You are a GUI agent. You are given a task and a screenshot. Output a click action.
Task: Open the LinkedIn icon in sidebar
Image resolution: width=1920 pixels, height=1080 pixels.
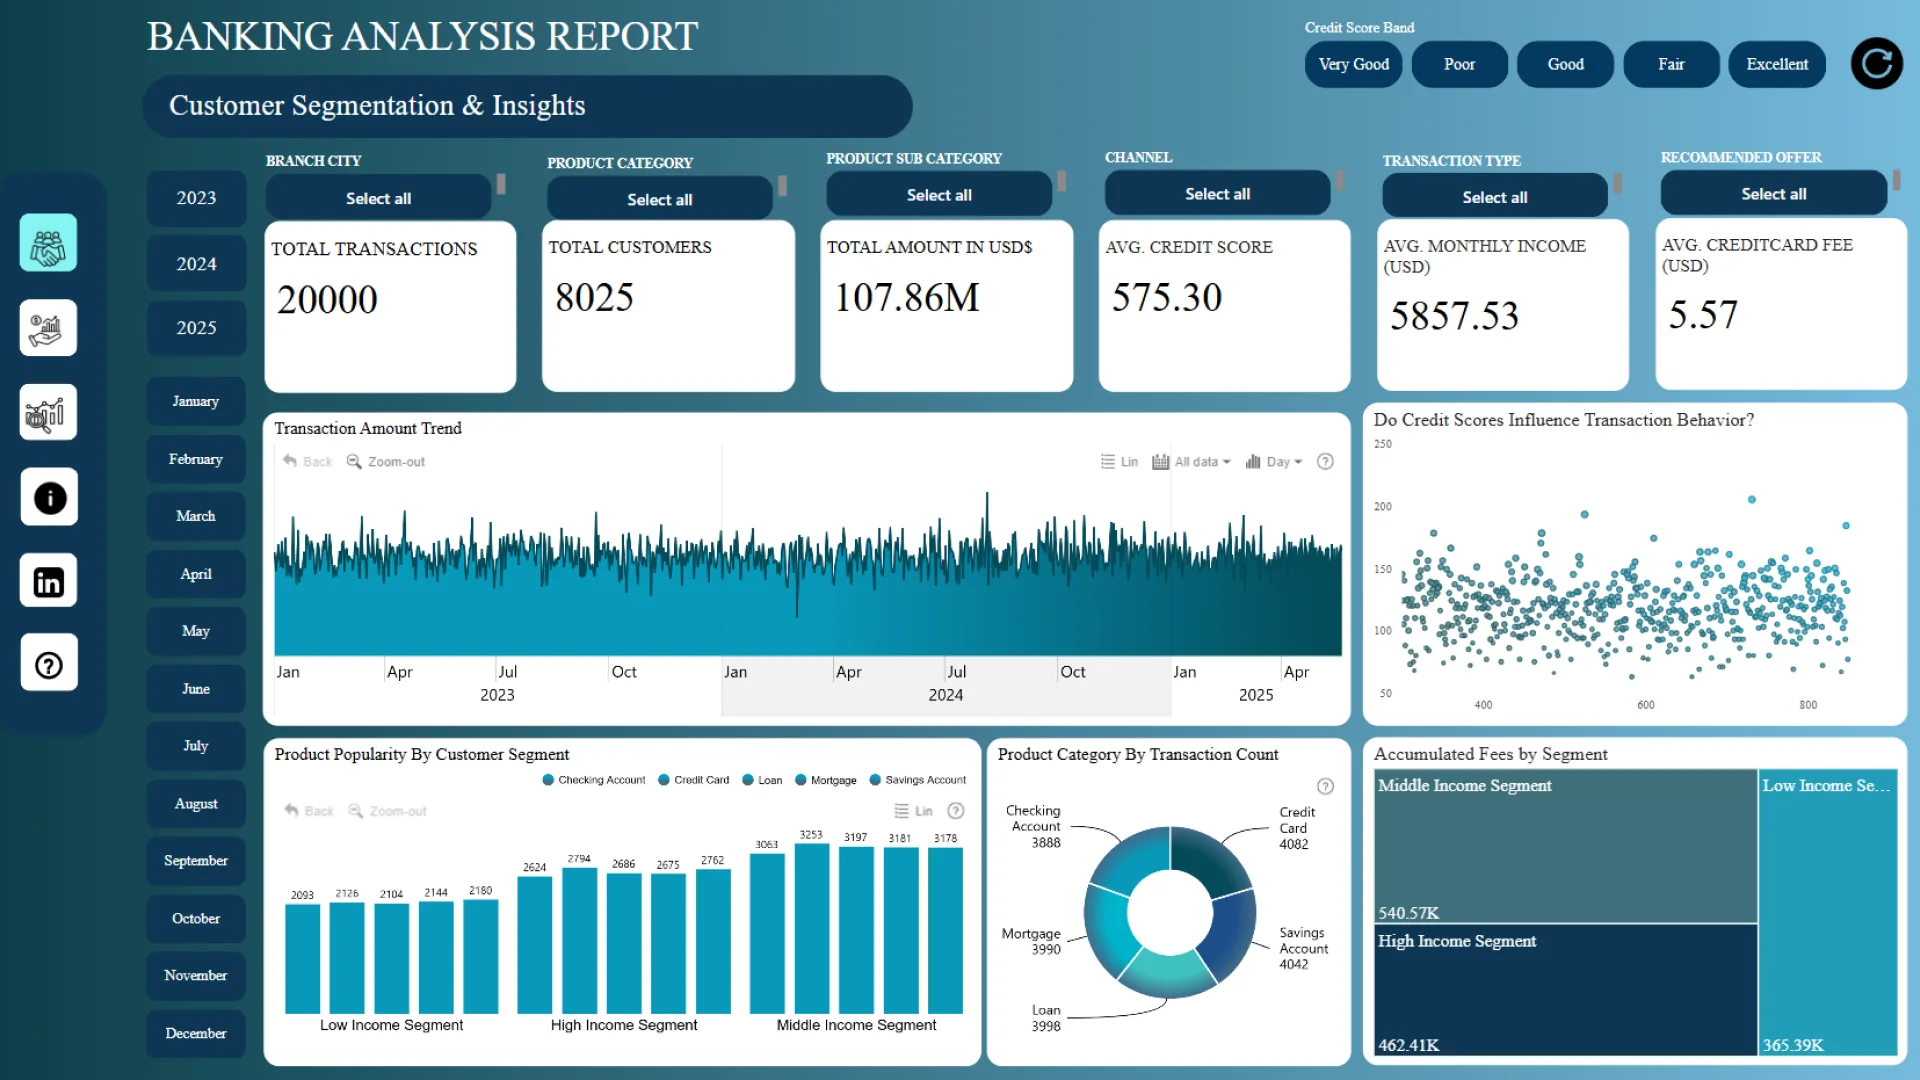pos(48,581)
